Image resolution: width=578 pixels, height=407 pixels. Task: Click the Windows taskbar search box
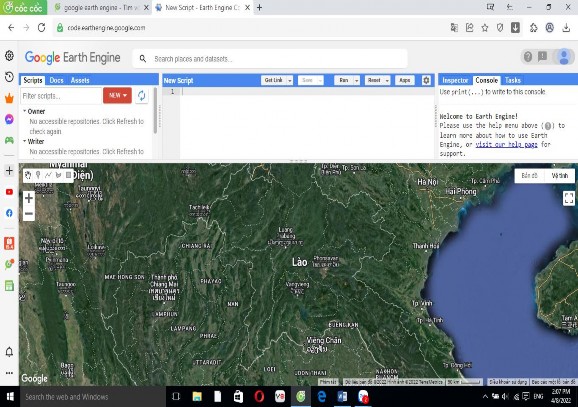pyautogui.click(x=93, y=397)
